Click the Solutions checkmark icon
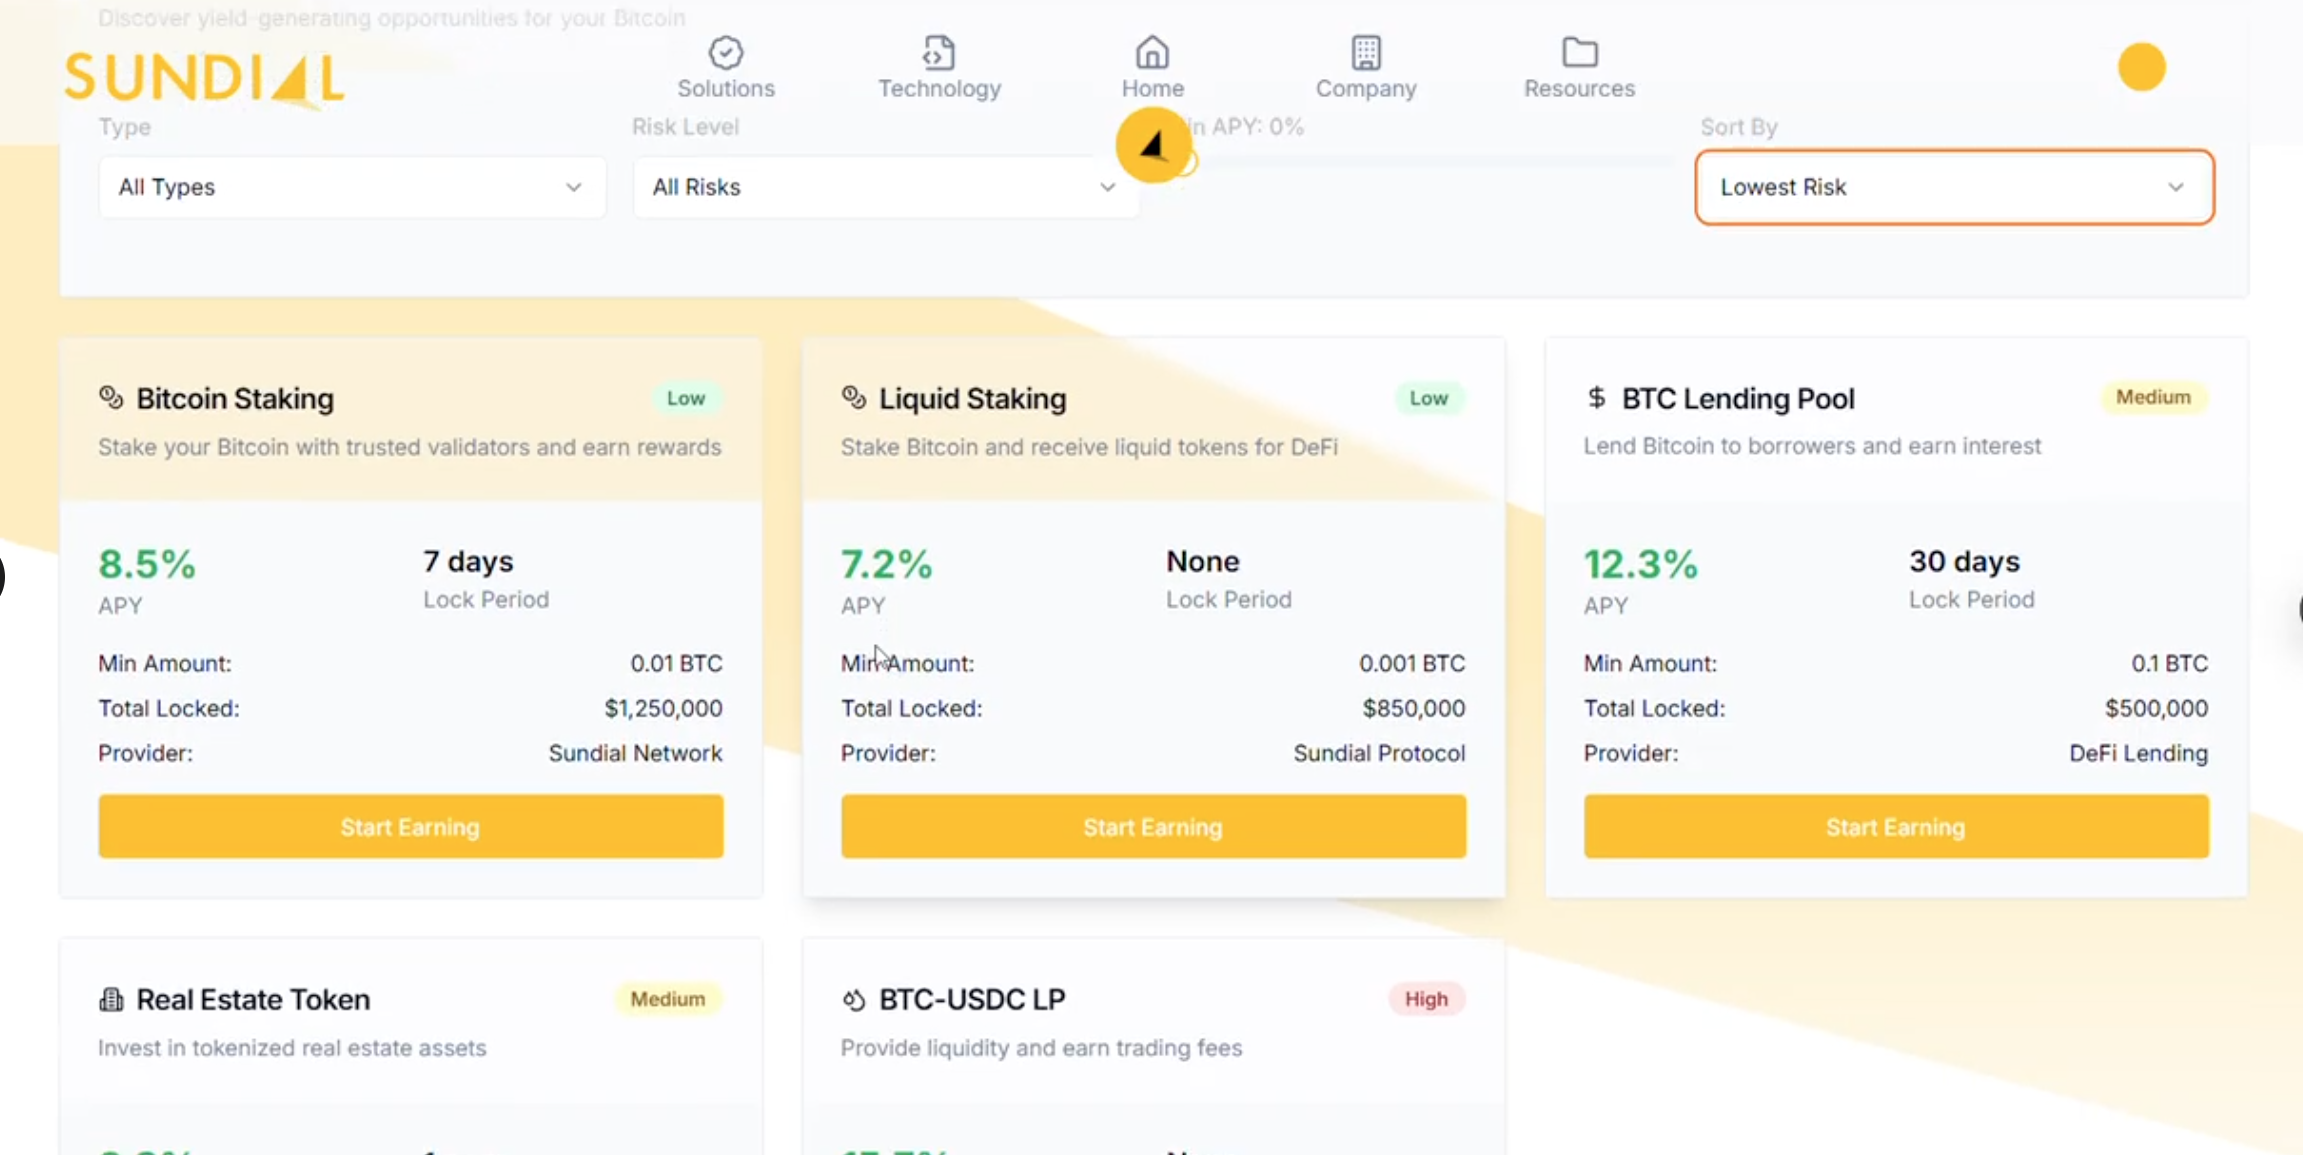 point(726,52)
